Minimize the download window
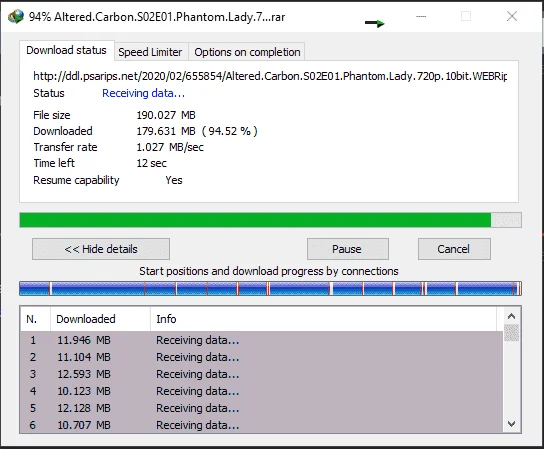544x449 pixels. point(421,16)
